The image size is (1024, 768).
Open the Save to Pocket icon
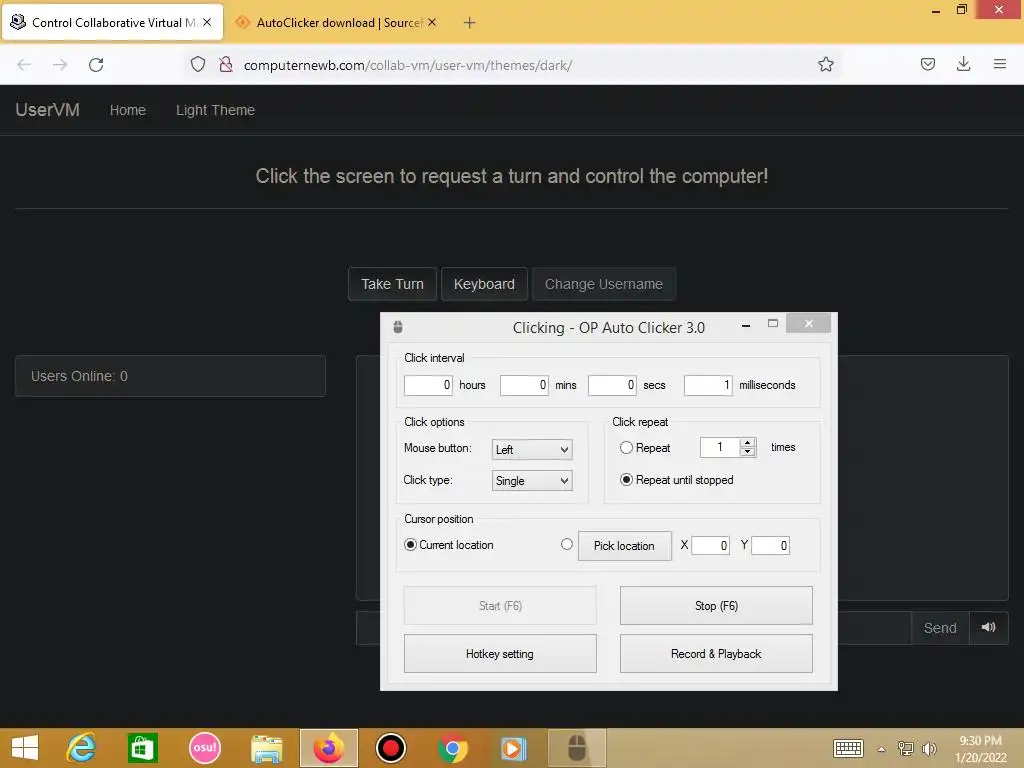point(927,64)
